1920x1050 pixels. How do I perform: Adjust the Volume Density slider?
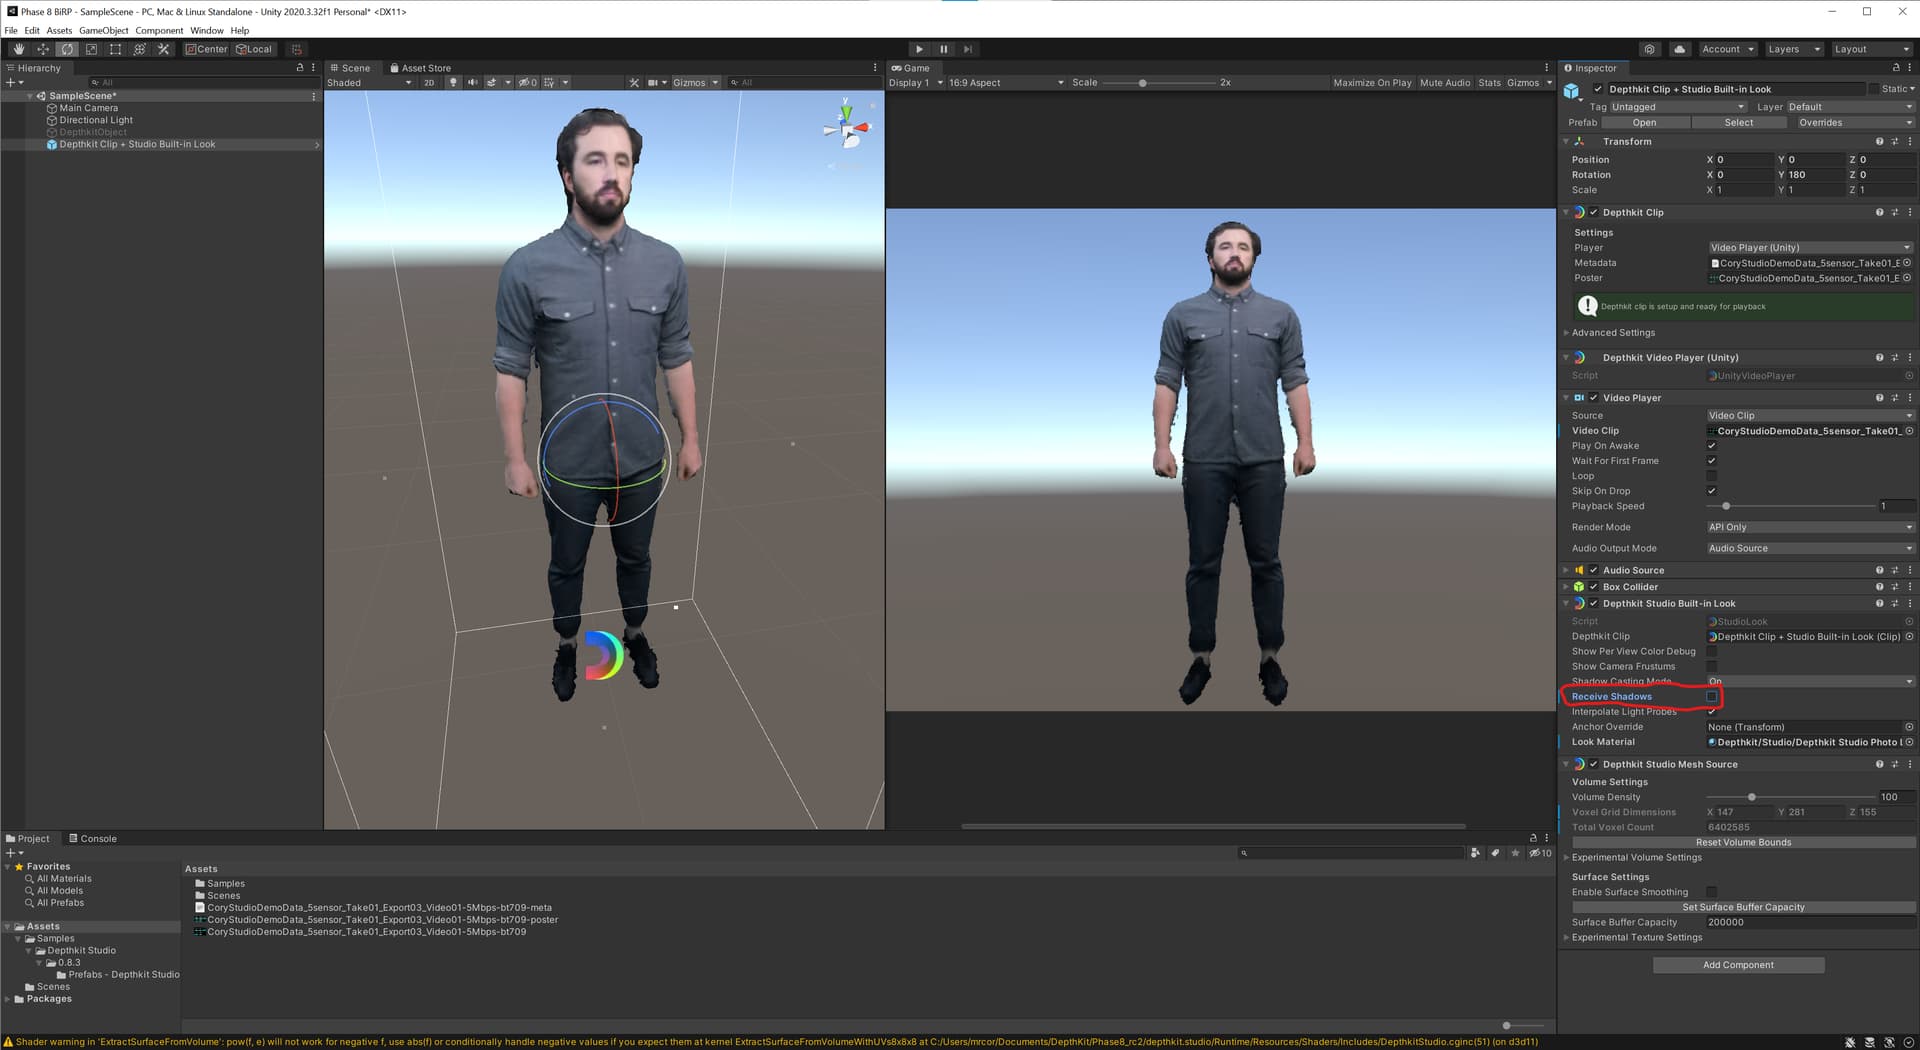click(x=1751, y=797)
